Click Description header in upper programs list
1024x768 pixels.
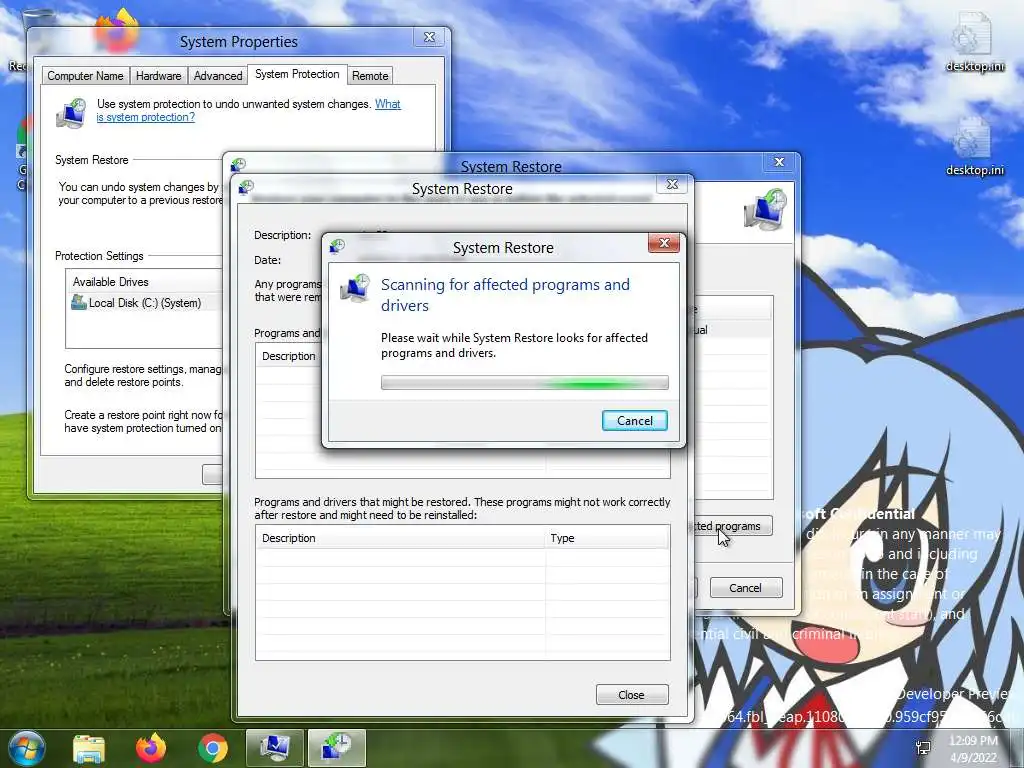(x=289, y=356)
